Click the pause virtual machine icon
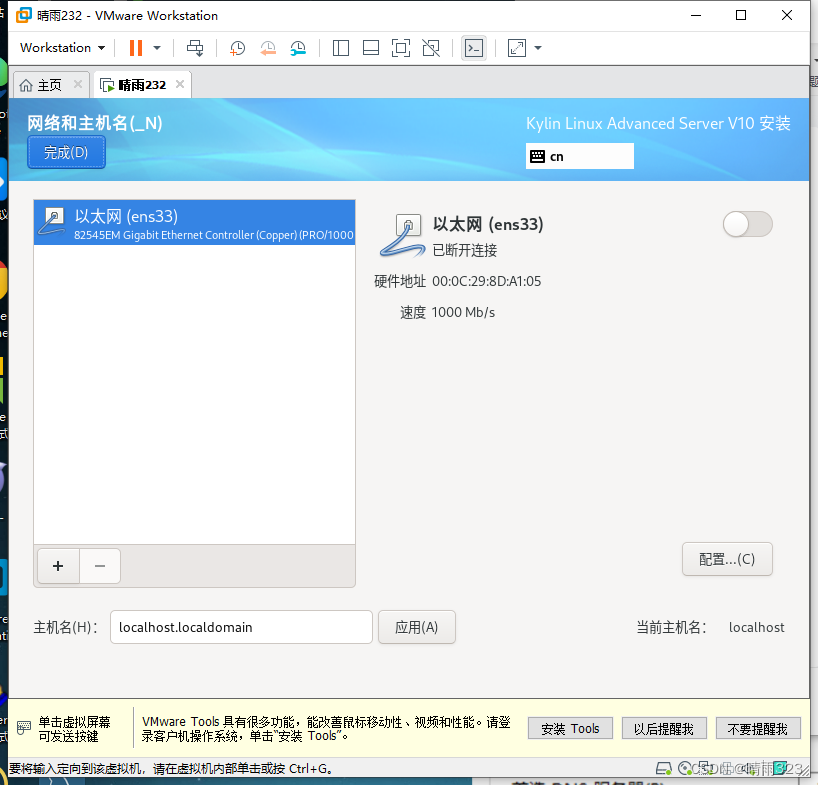818x785 pixels. pos(136,48)
